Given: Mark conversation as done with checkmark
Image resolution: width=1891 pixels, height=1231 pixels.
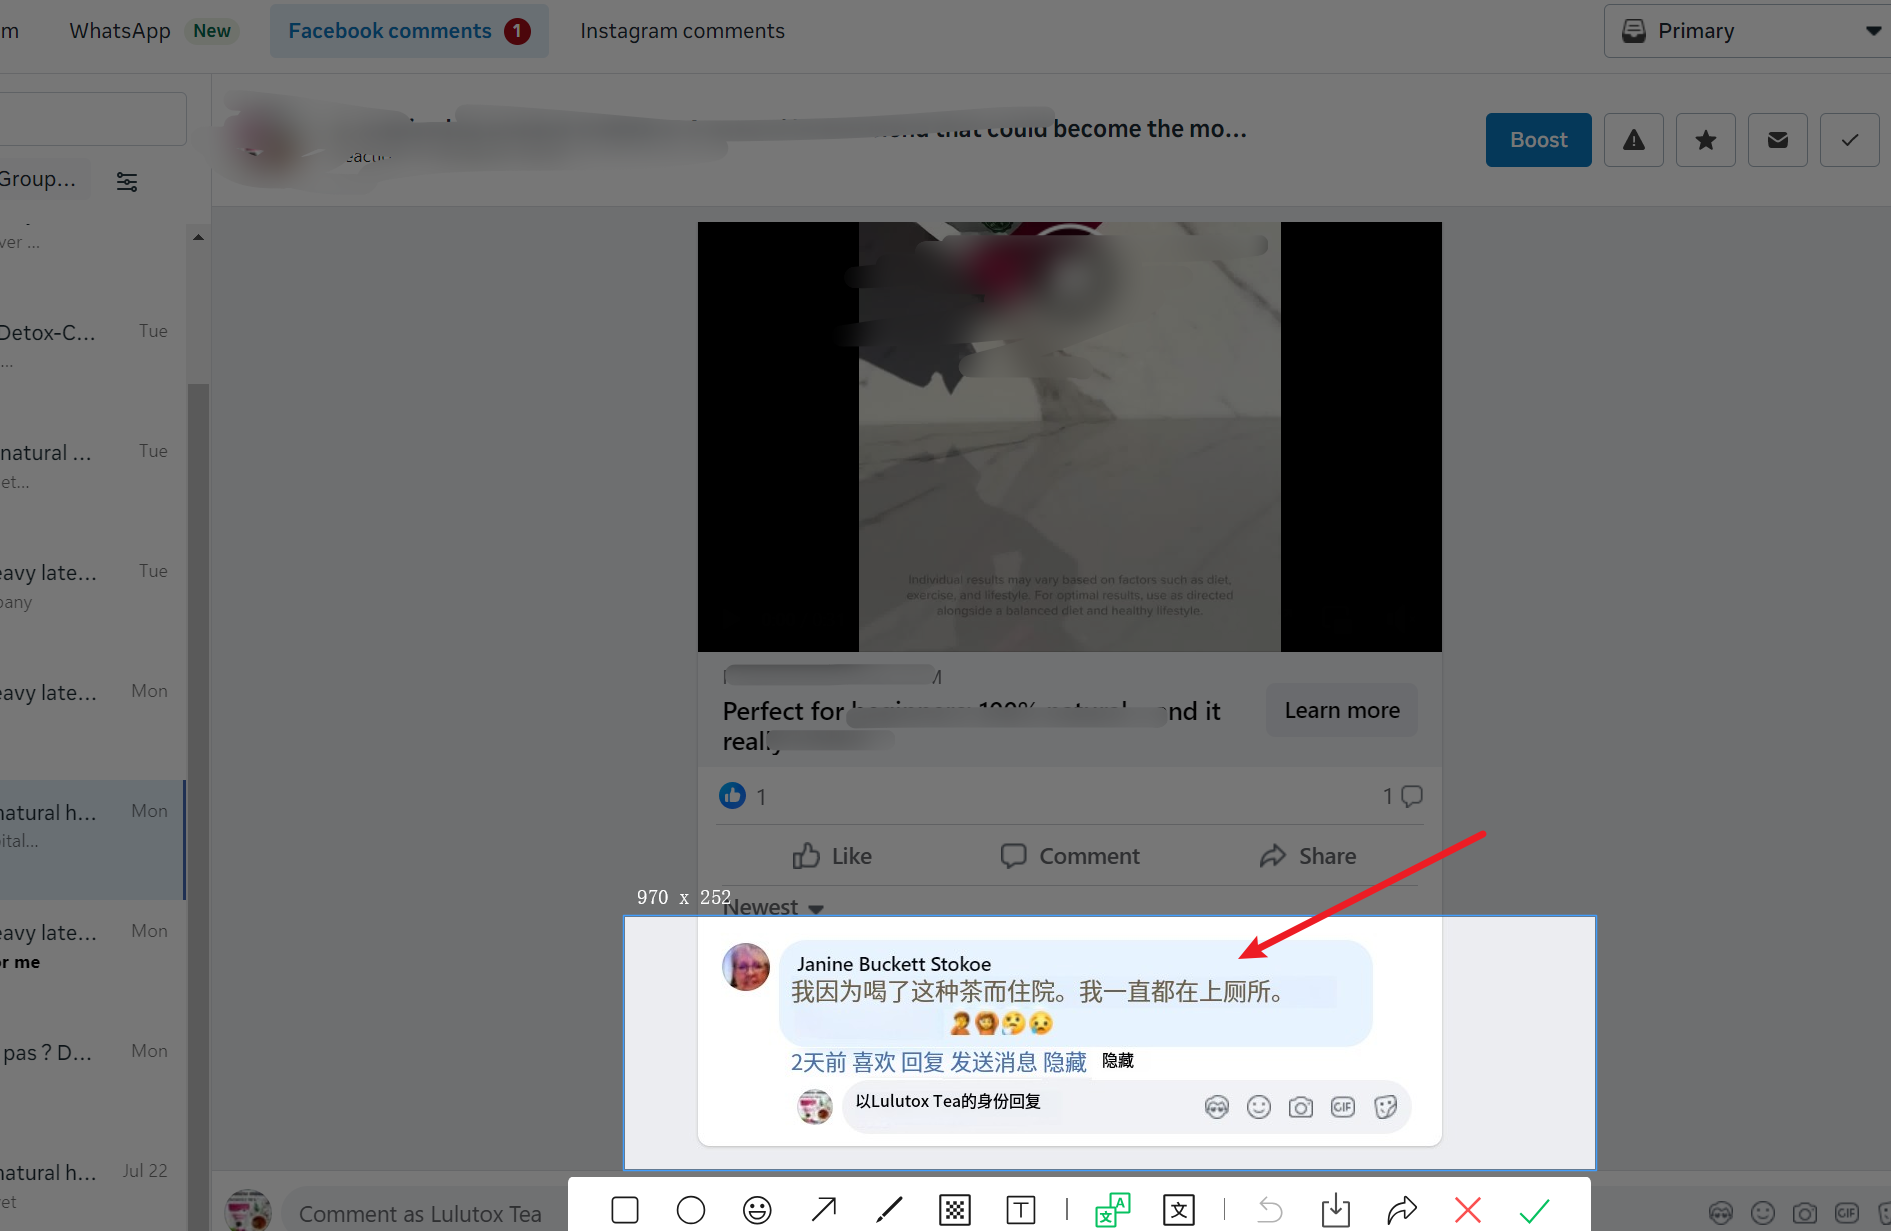Looking at the screenshot, I should (x=1850, y=140).
